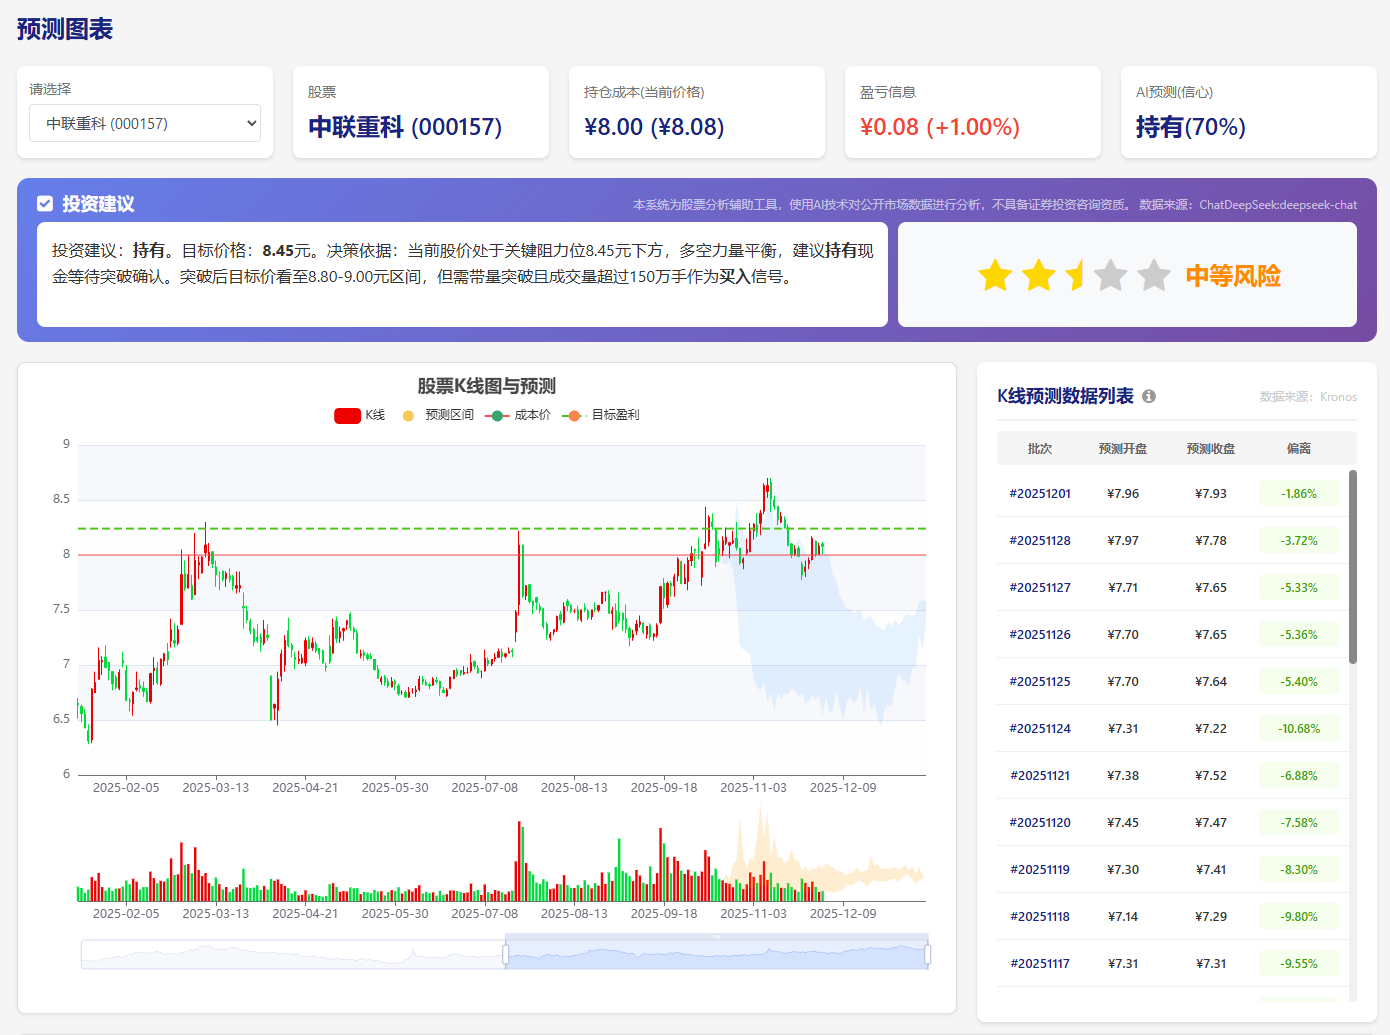Click the -10.68% deviation badge
This screenshot has width=1390, height=1035.
tap(1298, 728)
